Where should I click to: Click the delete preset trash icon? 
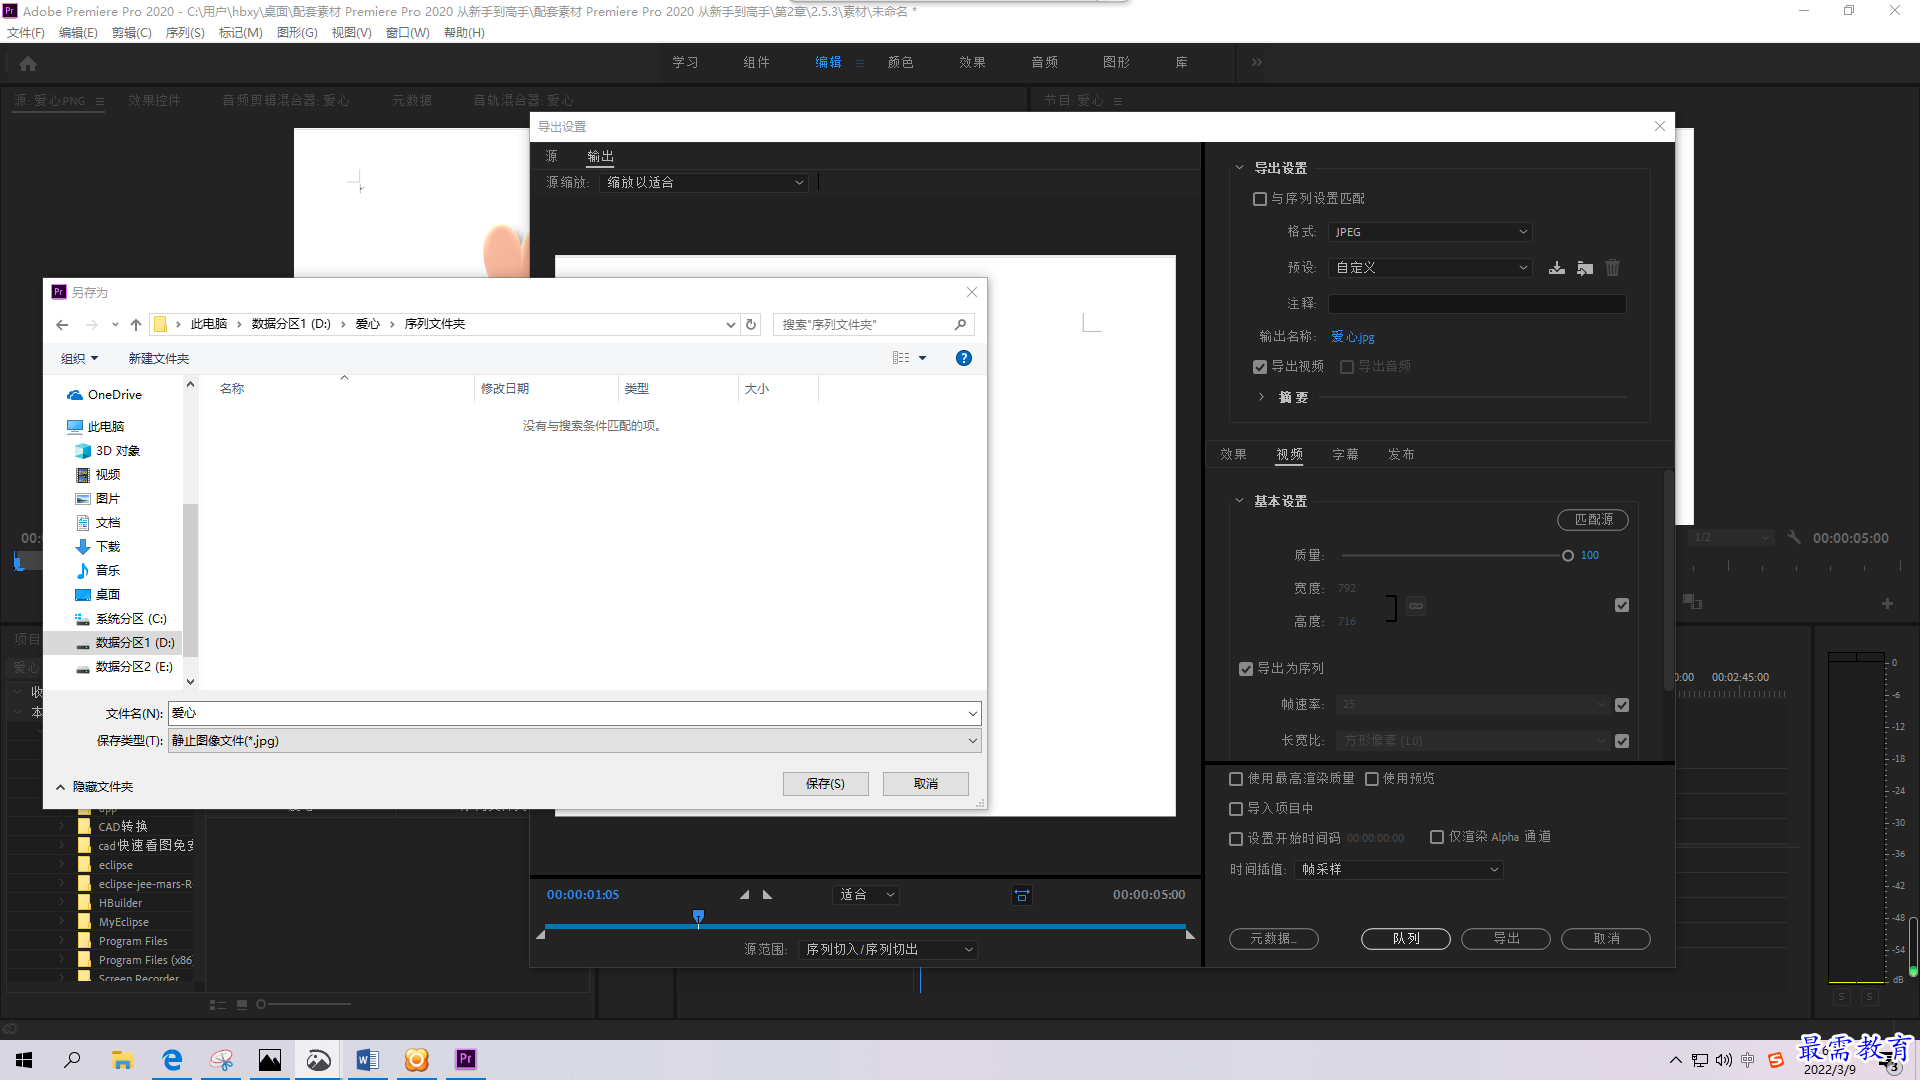pos(1612,268)
